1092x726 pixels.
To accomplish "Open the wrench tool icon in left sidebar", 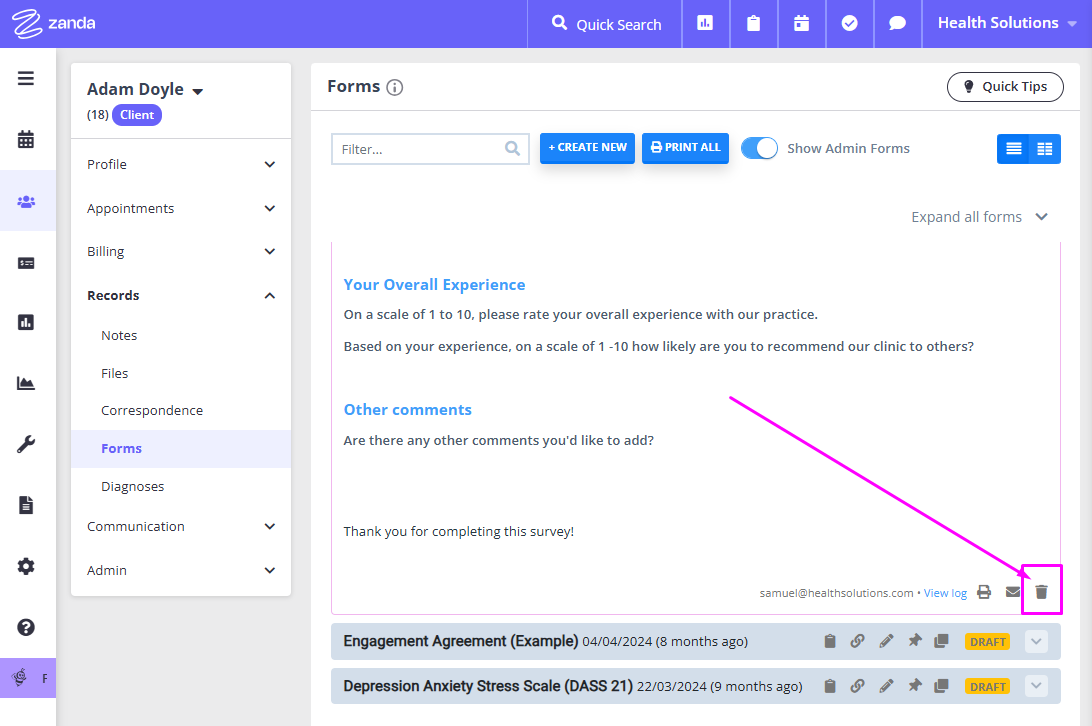I will [26, 443].
